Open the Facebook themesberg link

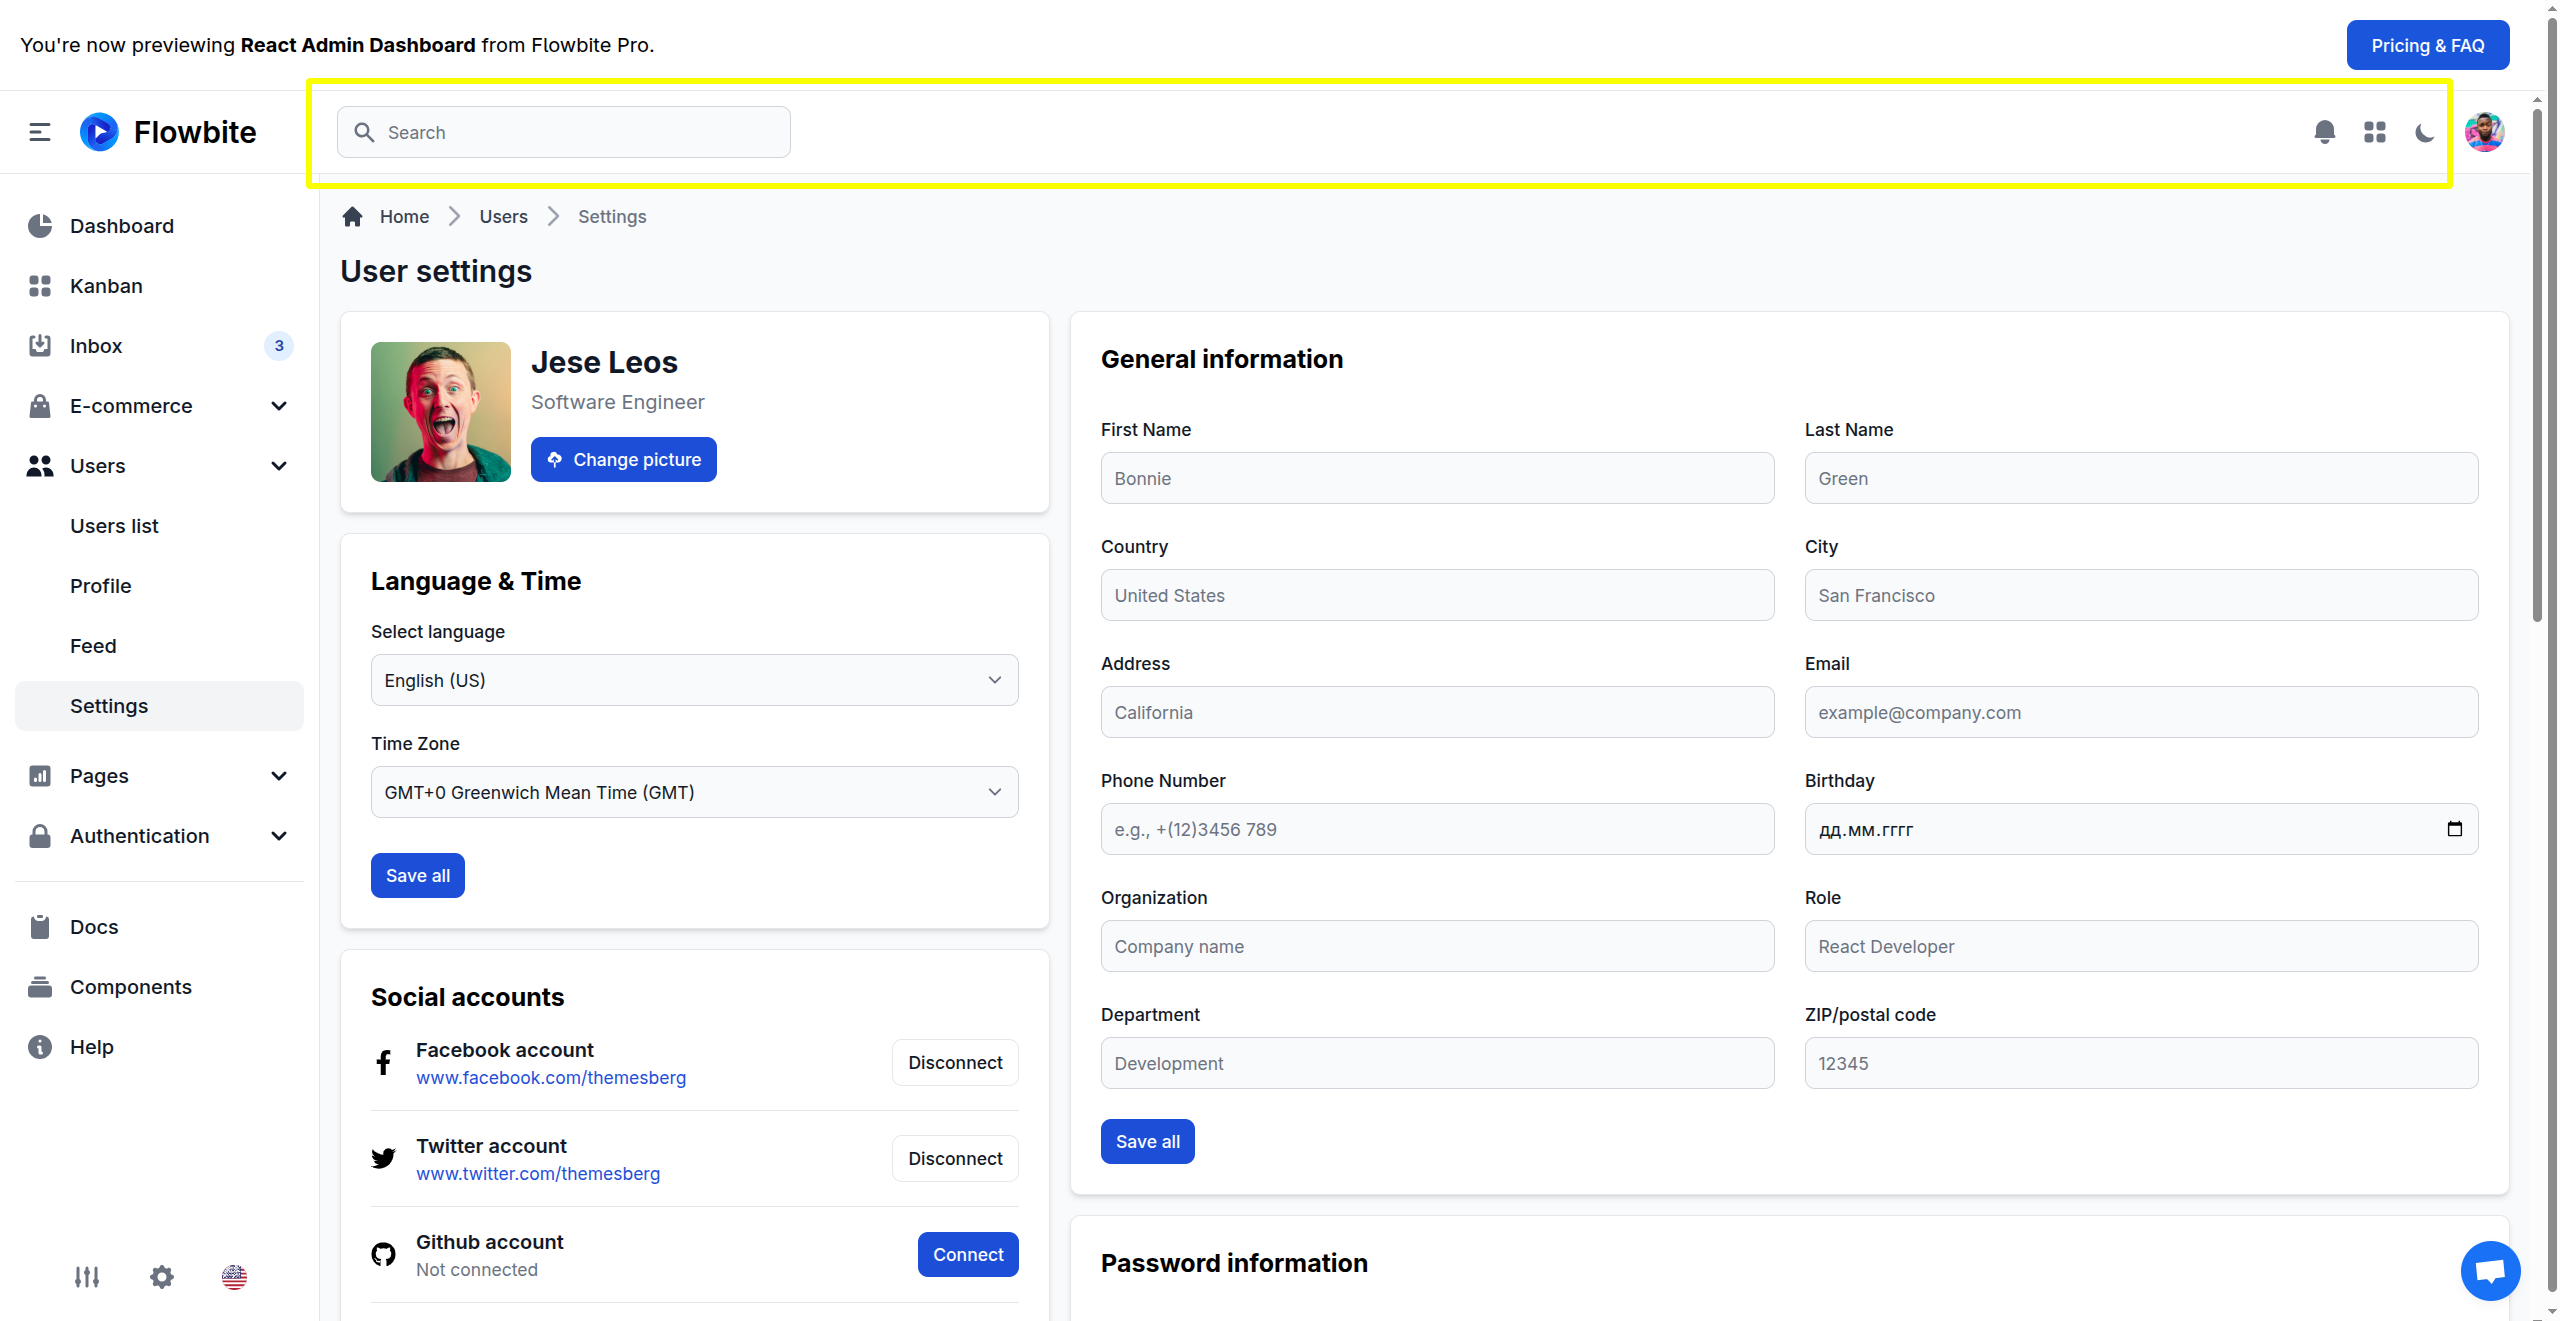551,1078
